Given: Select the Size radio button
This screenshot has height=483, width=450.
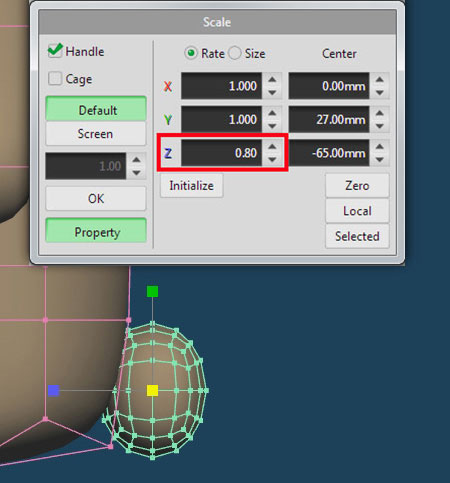Looking at the screenshot, I should click(x=235, y=53).
